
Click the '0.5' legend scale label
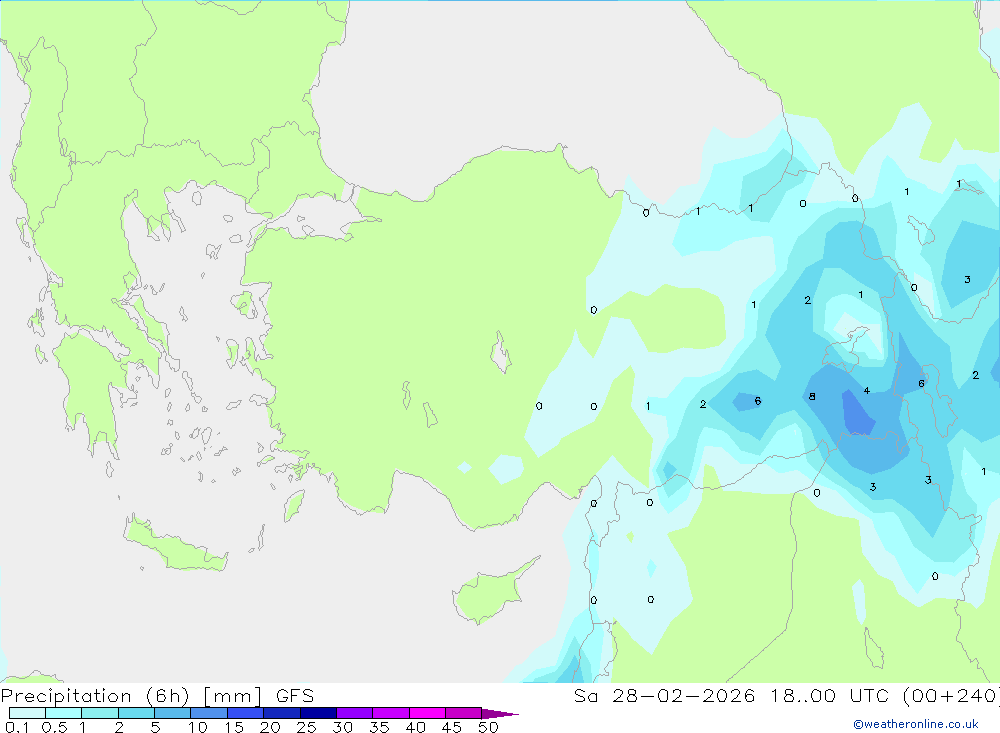click(x=54, y=727)
